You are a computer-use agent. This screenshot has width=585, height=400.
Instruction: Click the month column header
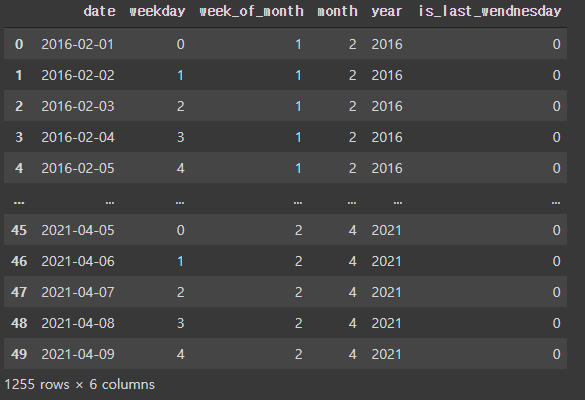pyautogui.click(x=337, y=11)
